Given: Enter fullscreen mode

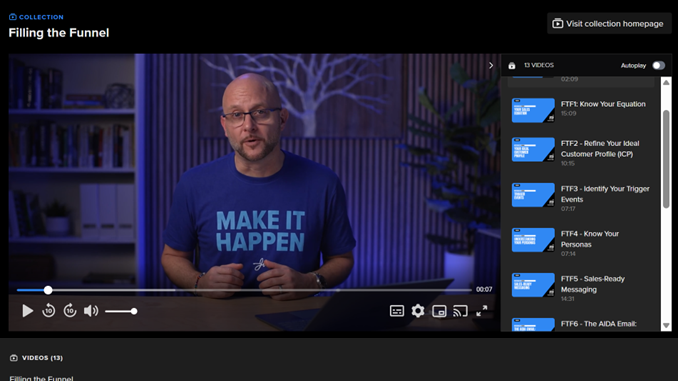Looking at the screenshot, I should [x=482, y=311].
